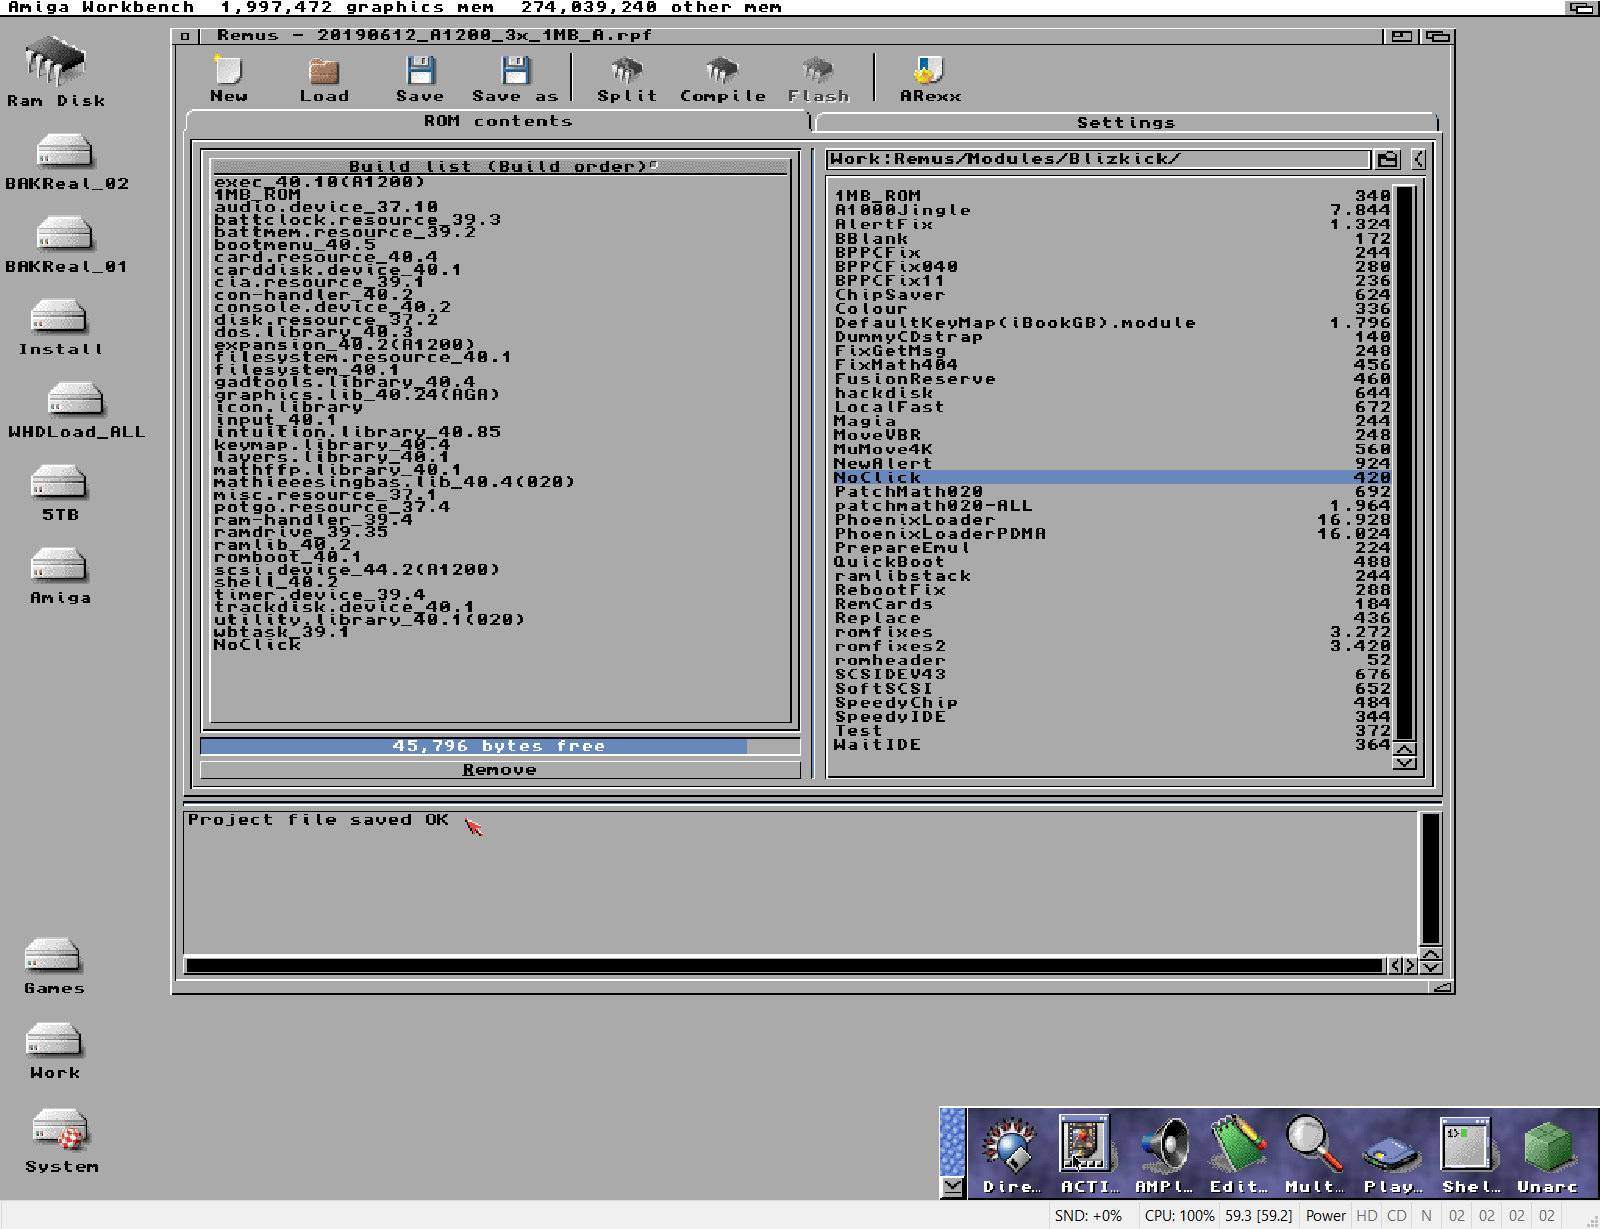Launch Directory Opus from the dock
Image resolution: width=1600 pixels, height=1229 pixels.
coord(1010,1154)
